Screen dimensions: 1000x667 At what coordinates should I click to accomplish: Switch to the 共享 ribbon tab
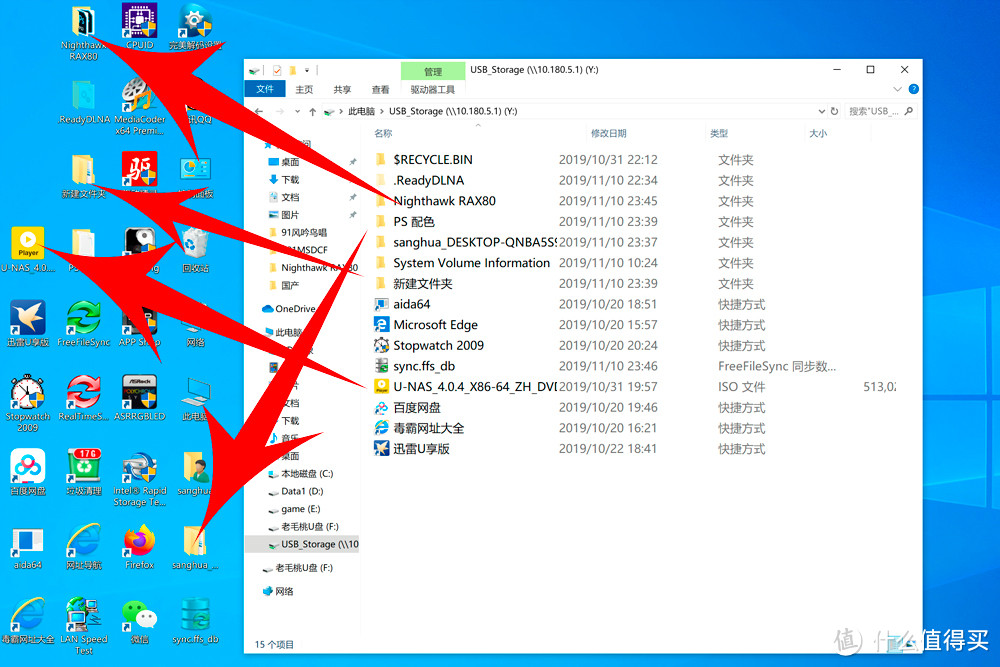coord(342,90)
